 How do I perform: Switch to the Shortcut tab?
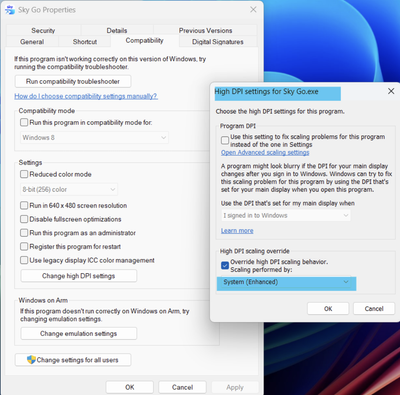(85, 42)
